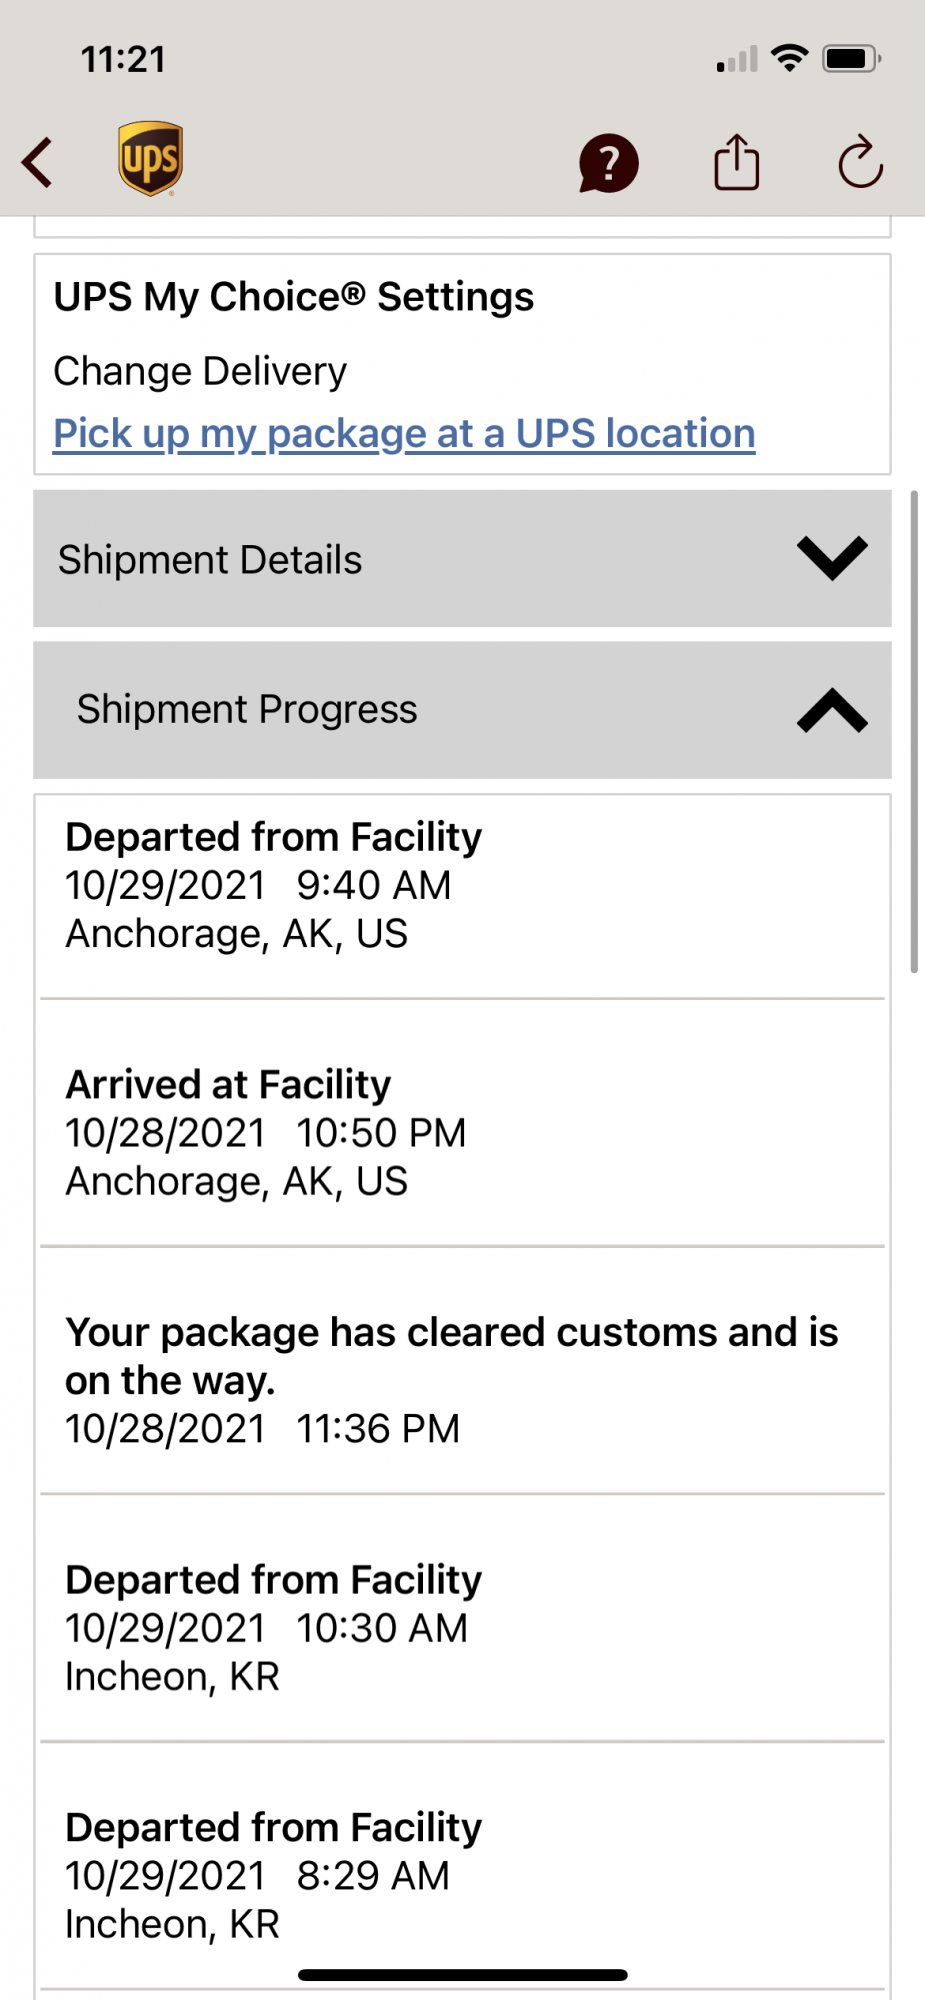Click the vertical scrollbar on the right

click(x=914, y=730)
